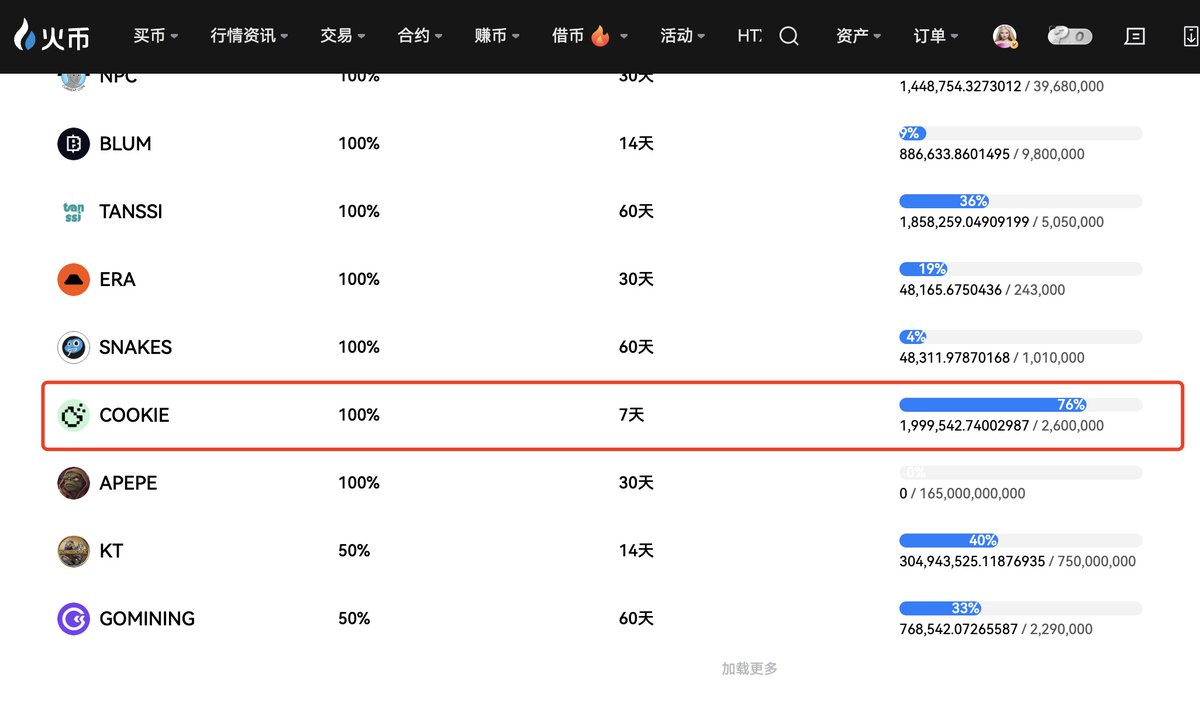Click the 30天 term in the ERA row

coord(636,280)
